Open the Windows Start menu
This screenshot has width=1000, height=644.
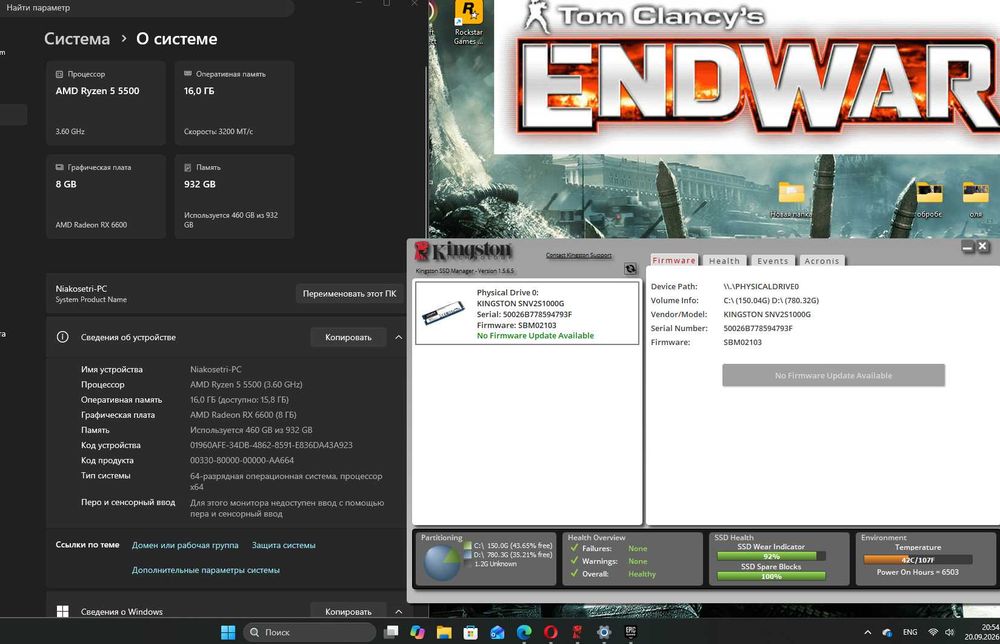(x=228, y=632)
